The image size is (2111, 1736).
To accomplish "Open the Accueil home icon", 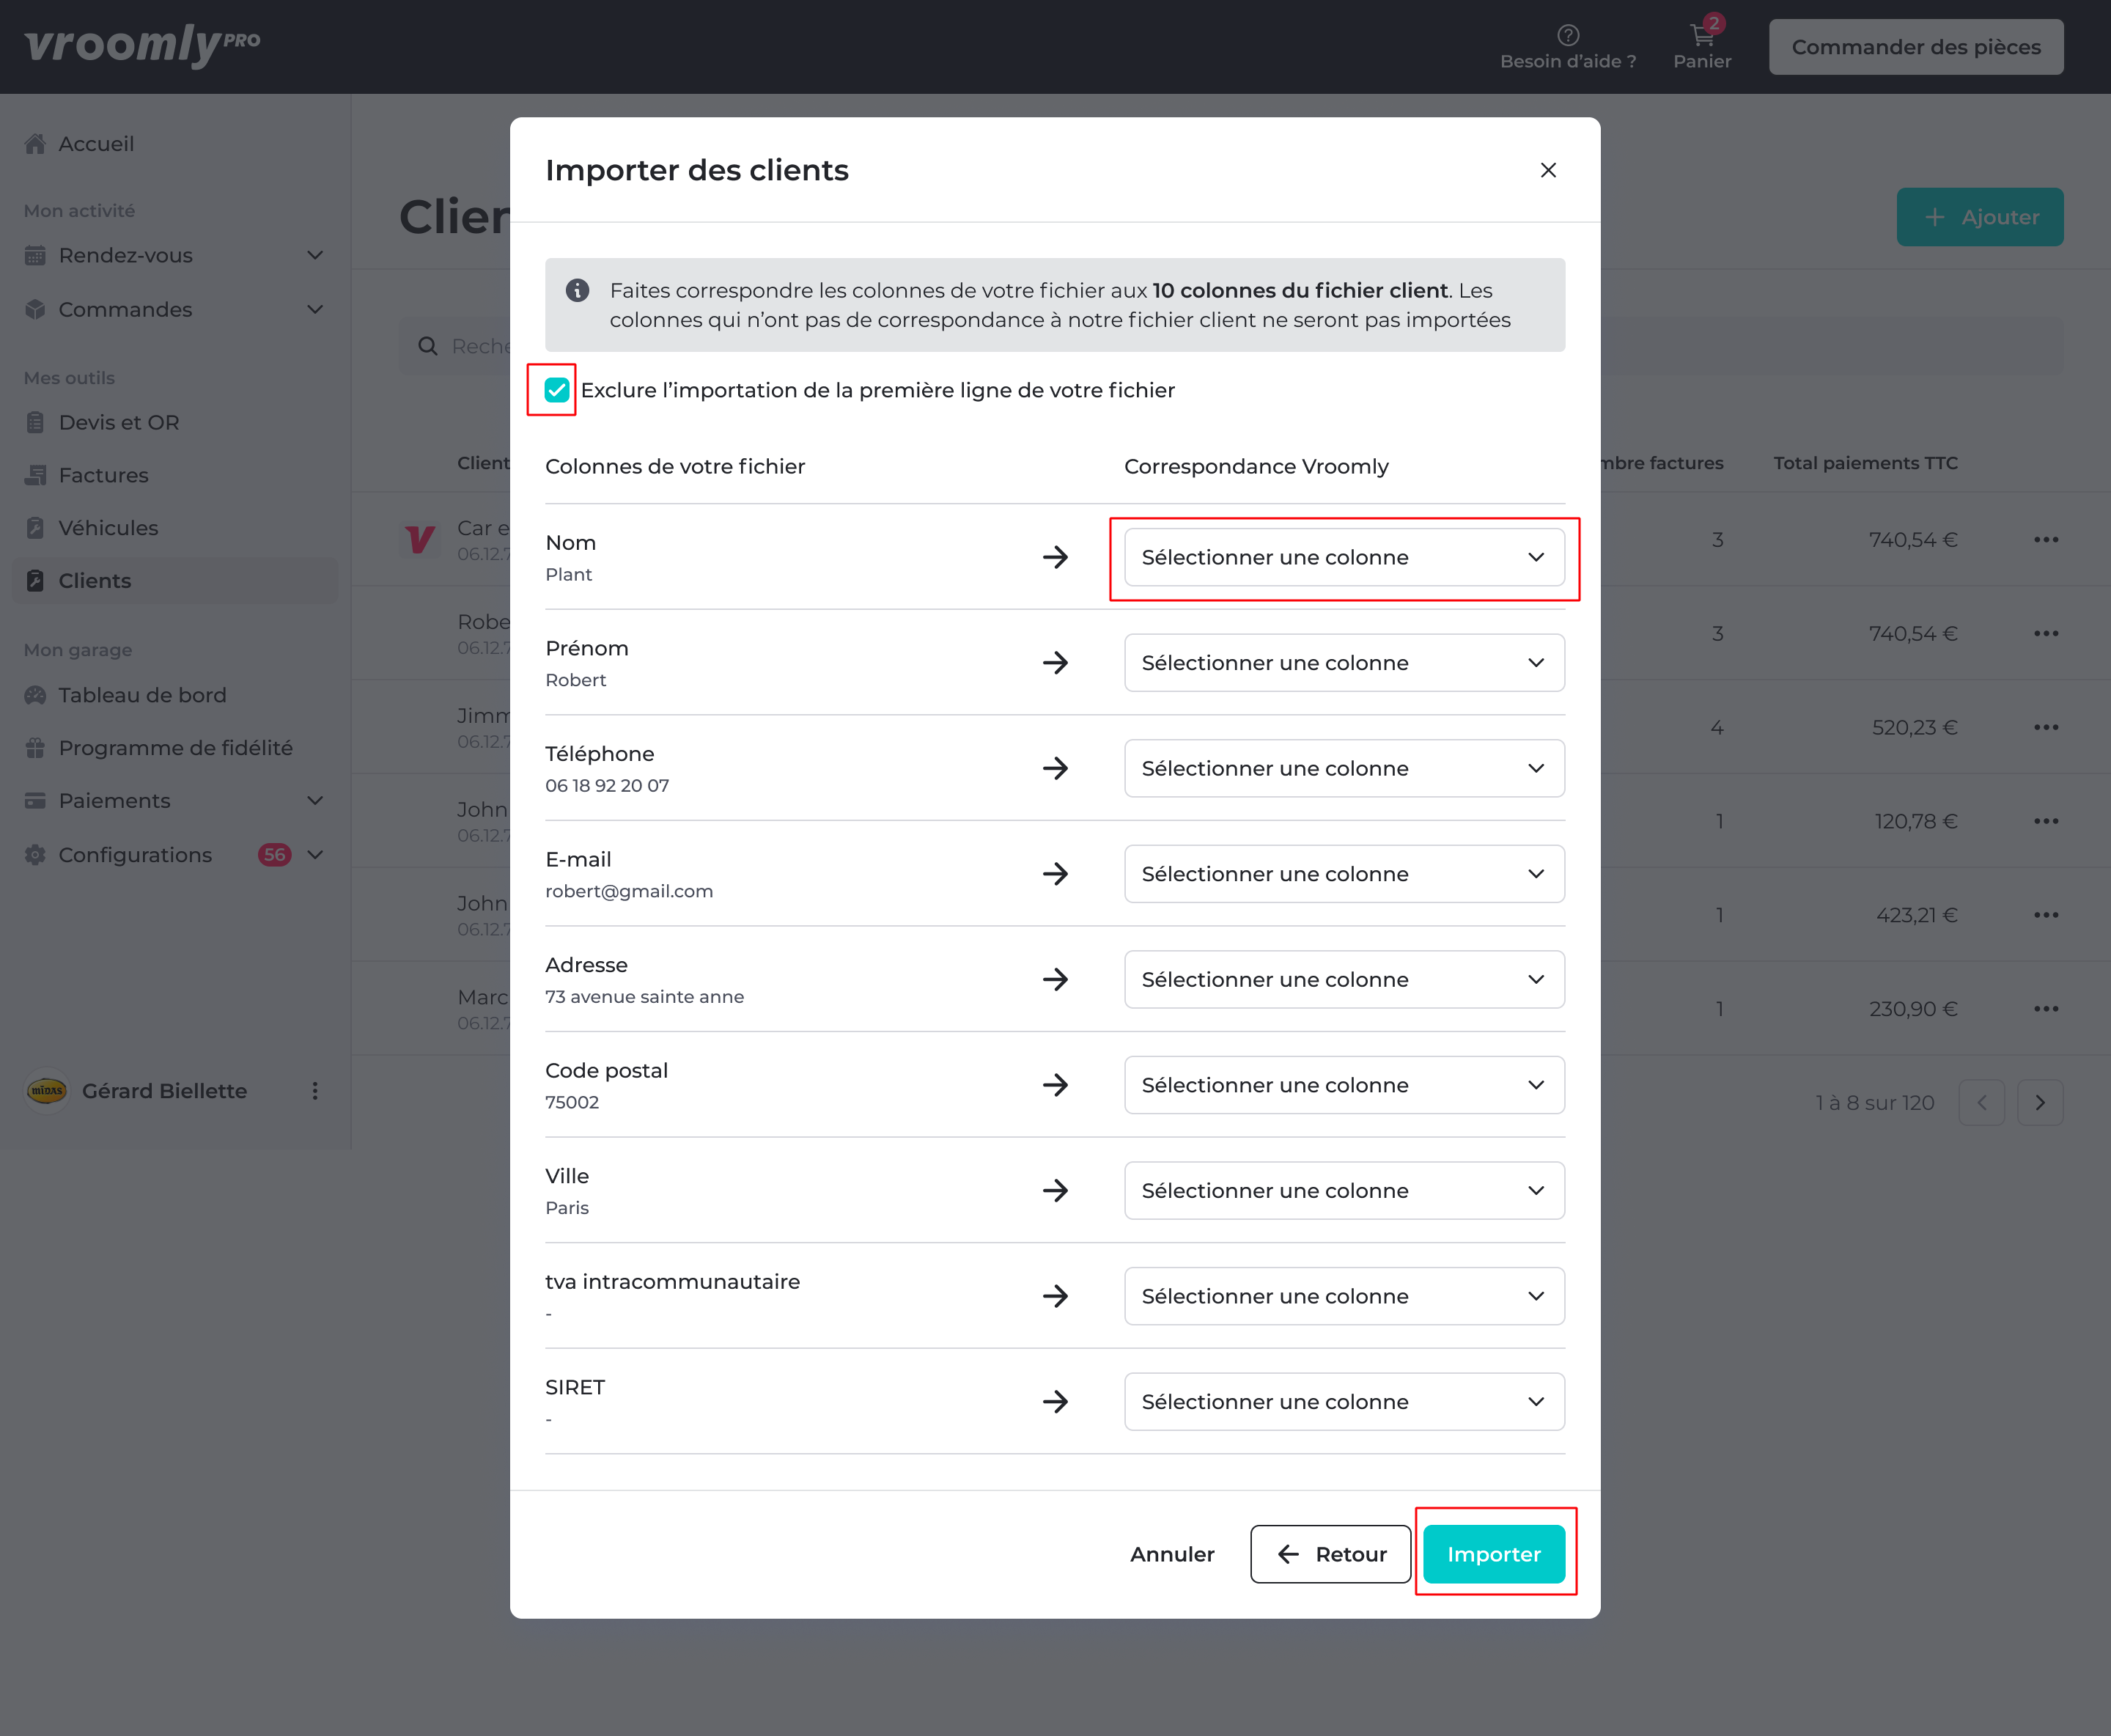I will pos(35,143).
